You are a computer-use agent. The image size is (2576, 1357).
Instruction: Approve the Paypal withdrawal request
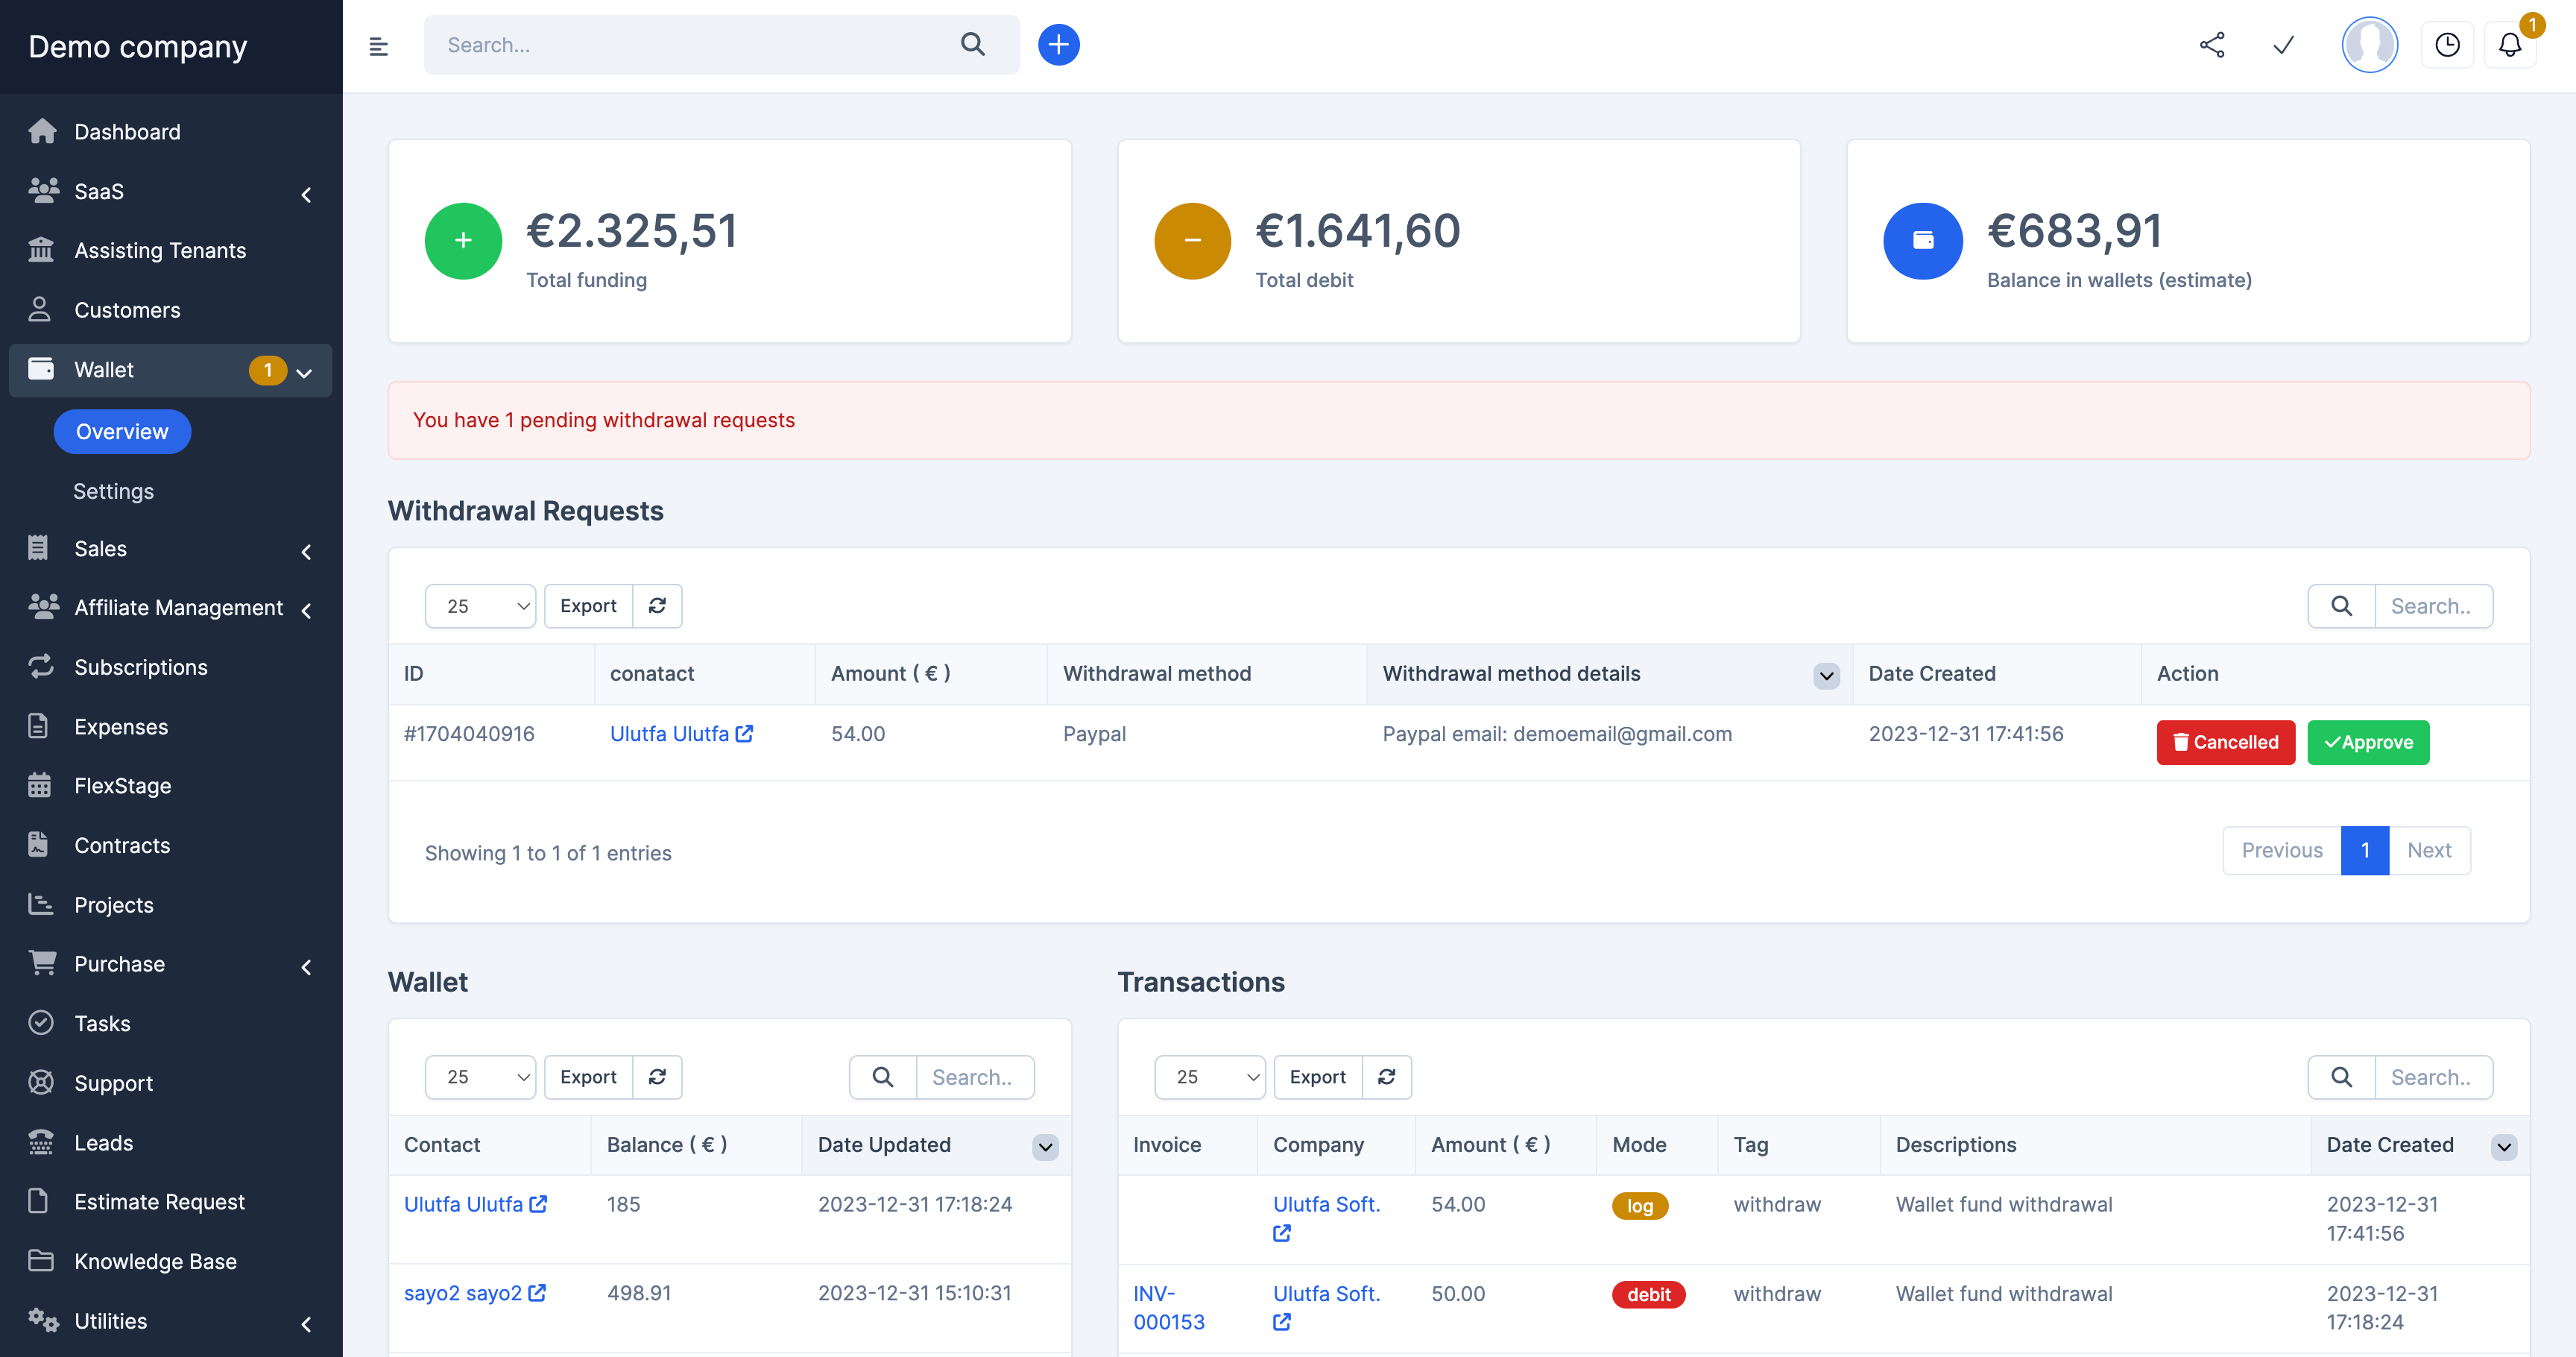[x=2367, y=742]
